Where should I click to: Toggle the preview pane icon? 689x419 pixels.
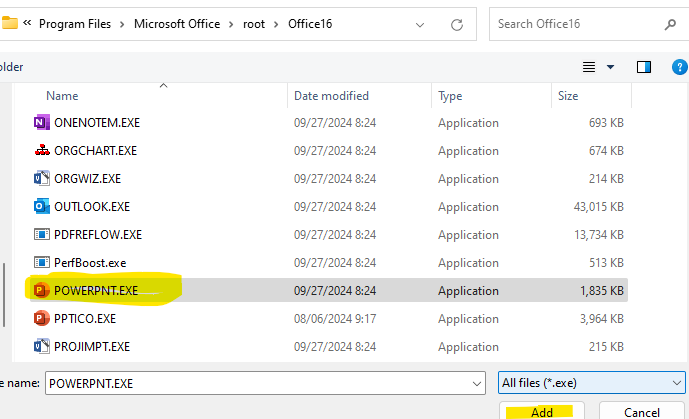(x=644, y=67)
